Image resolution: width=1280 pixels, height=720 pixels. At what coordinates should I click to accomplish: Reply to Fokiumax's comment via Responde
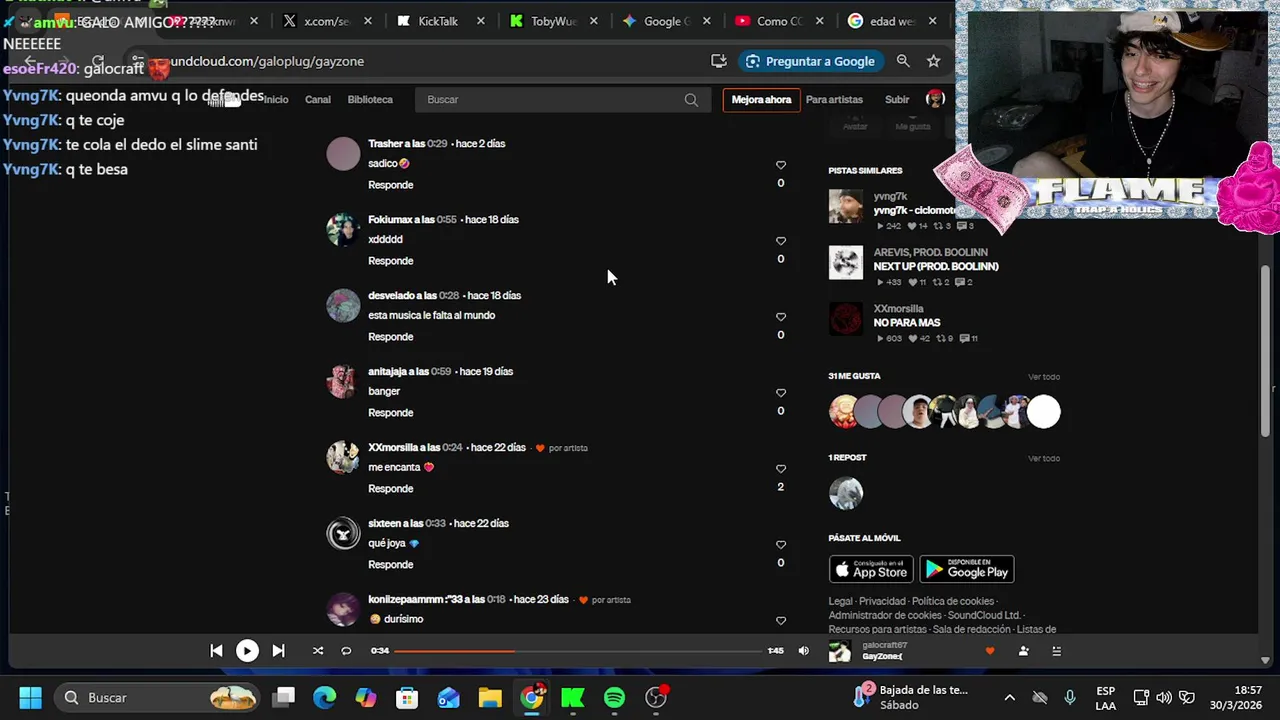point(390,261)
